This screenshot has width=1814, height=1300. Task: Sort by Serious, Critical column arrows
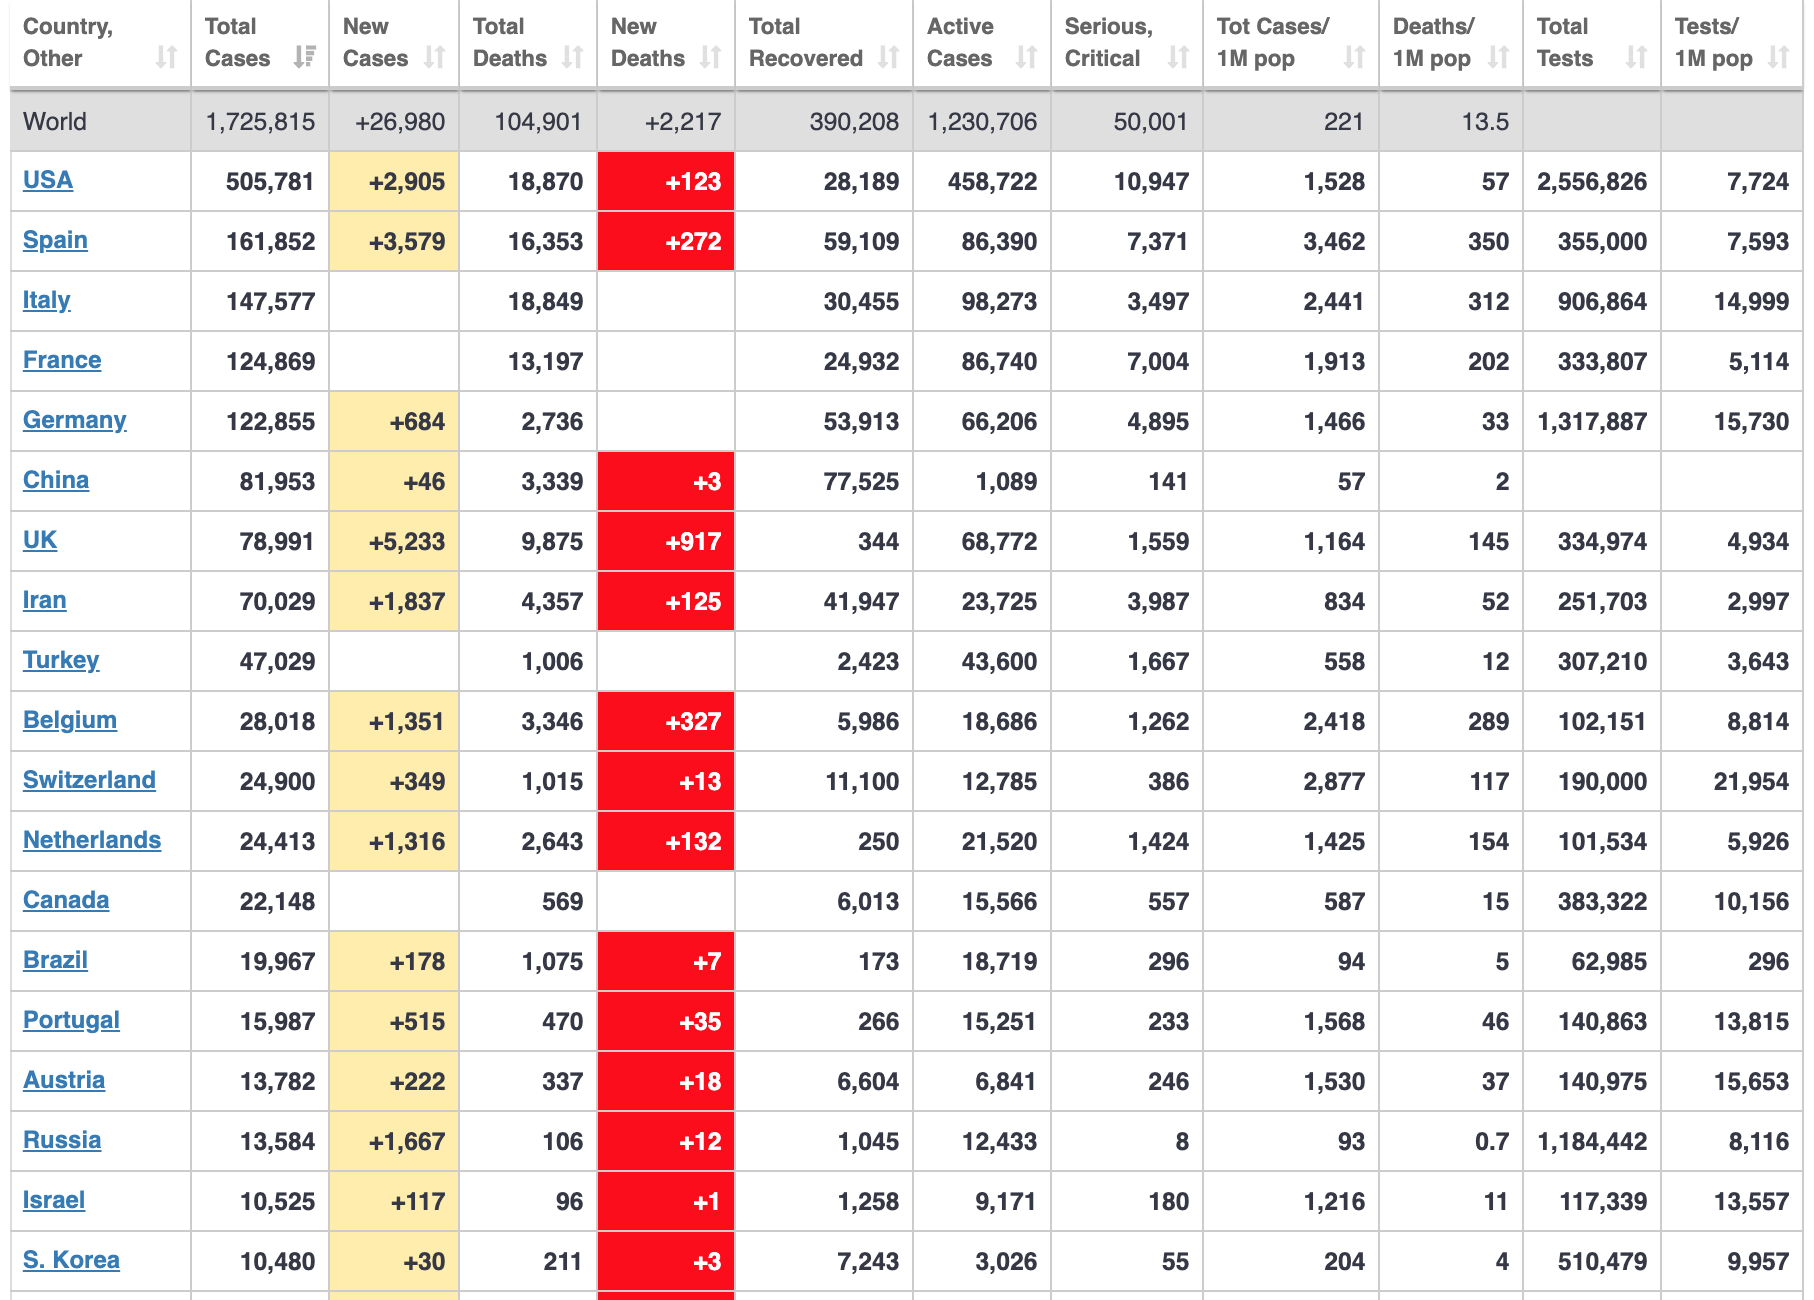point(1179,58)
